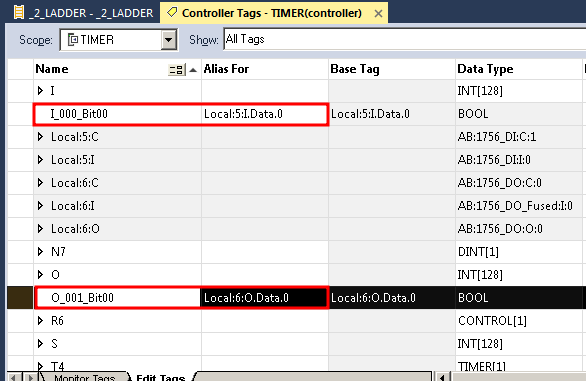The width and height of the screenshot is (586, 381).
Task: Close the Controller Tags tab
Action: (378, 14)
